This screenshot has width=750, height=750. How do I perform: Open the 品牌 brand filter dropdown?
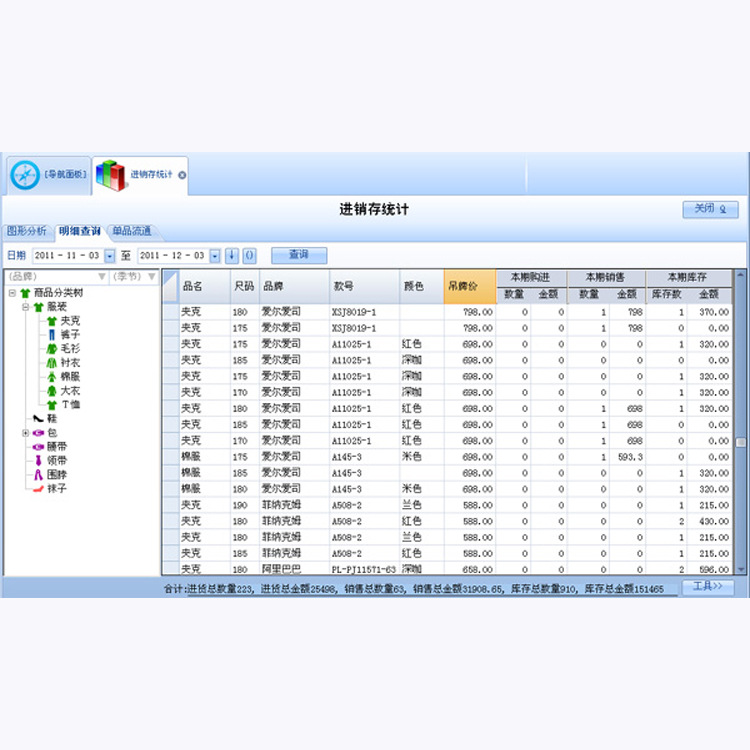(101, 276)
